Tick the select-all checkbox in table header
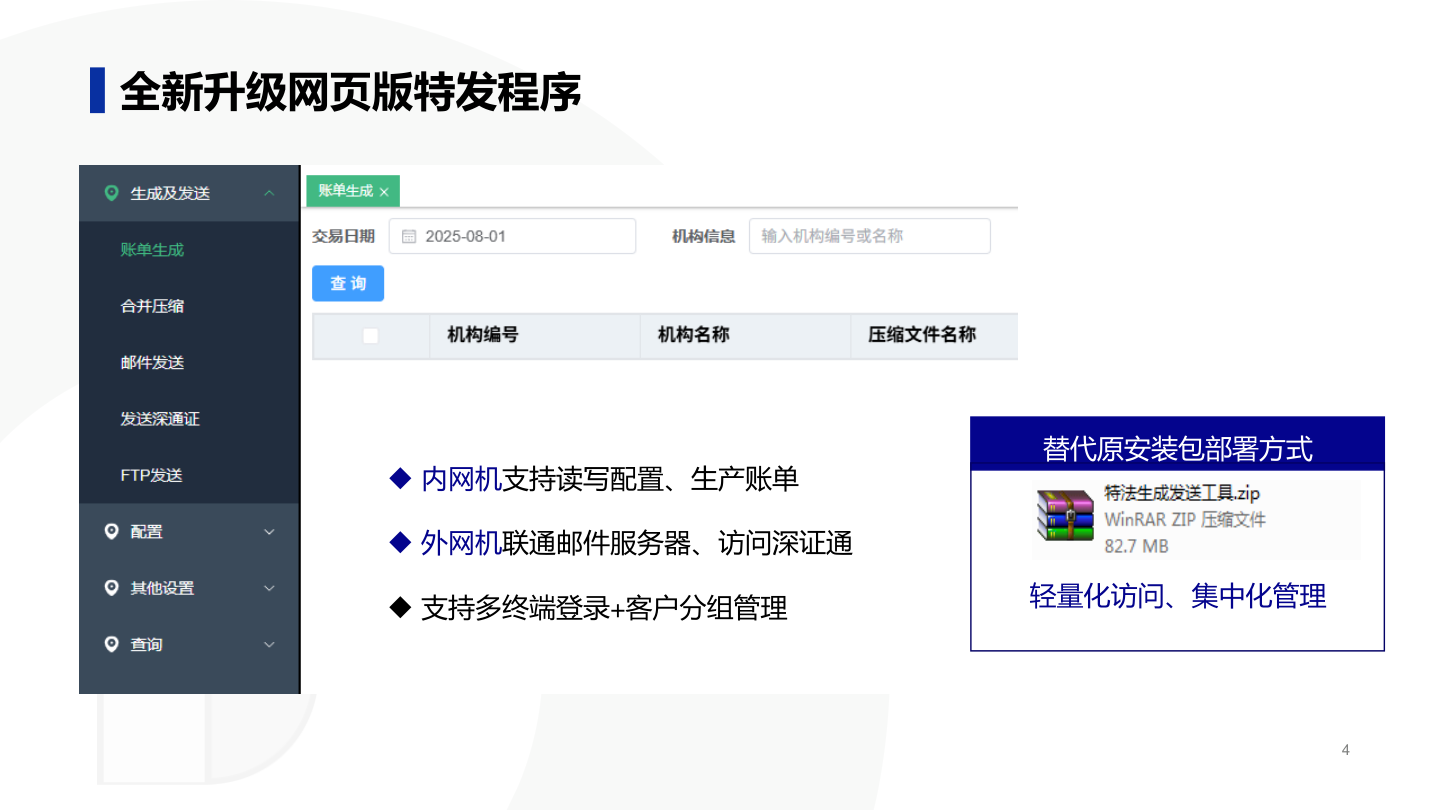This screenshot has height=810, width=1440. pyautogui.click(x=370, y=336)
